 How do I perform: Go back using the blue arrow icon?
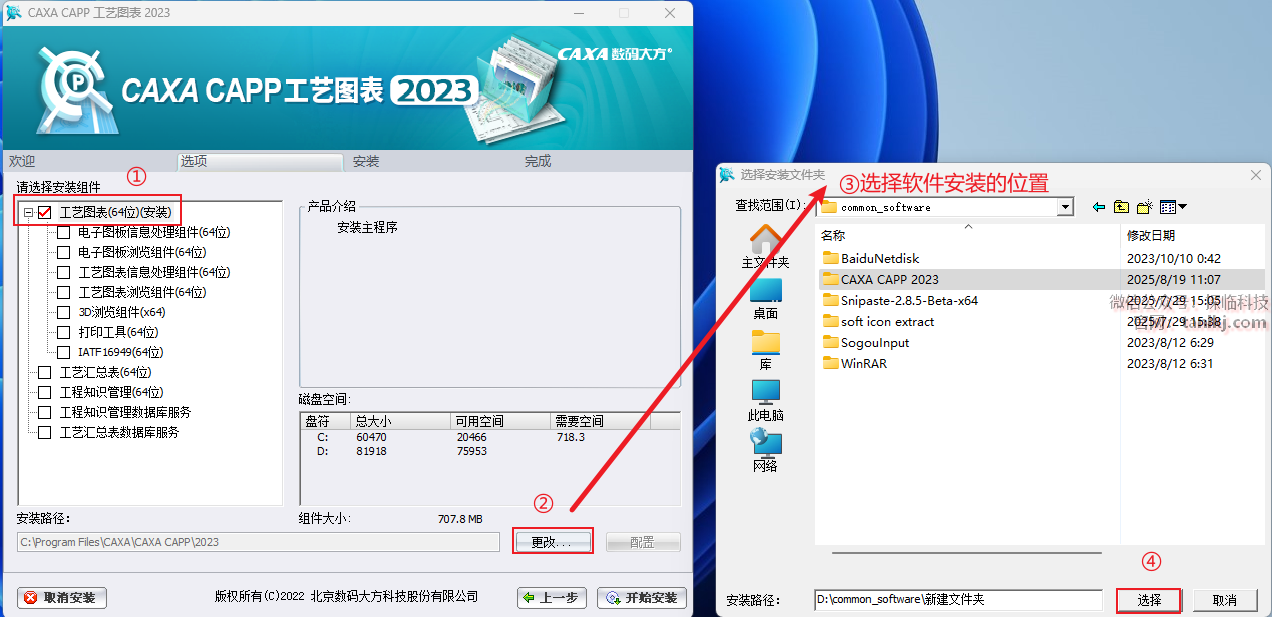pyautogui.click(x=1099, y=207)
